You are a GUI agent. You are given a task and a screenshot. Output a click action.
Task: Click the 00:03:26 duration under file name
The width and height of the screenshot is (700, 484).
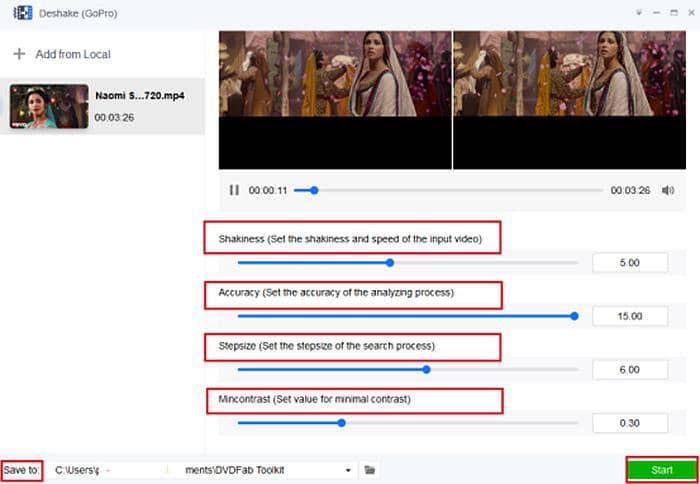[114, 117]
